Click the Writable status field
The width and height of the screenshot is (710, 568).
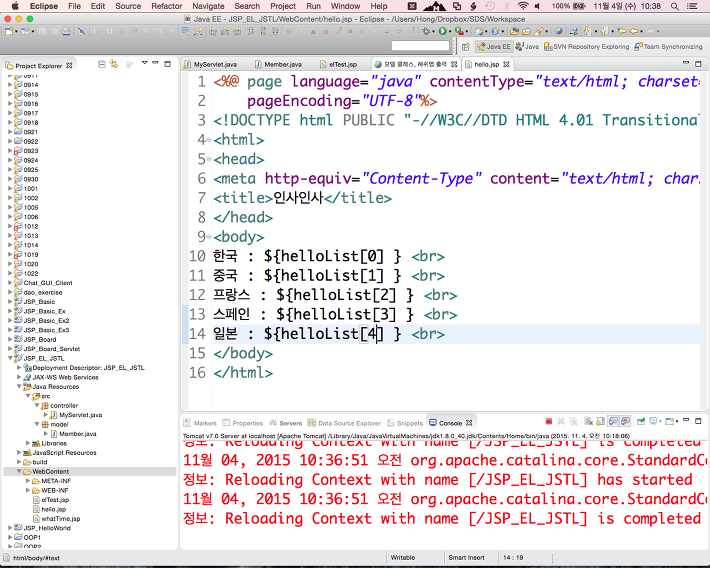tap(403, 558)
